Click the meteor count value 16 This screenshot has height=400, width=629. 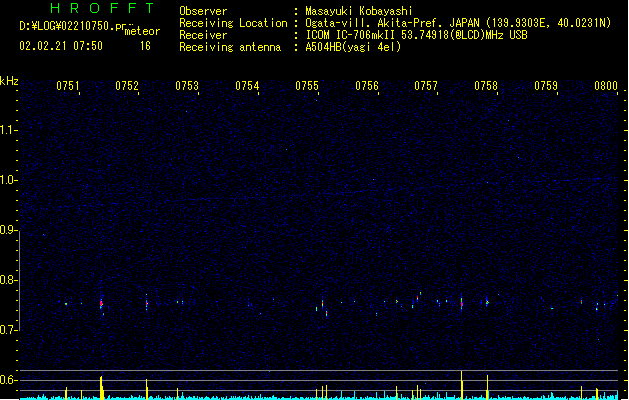[145, 46]
